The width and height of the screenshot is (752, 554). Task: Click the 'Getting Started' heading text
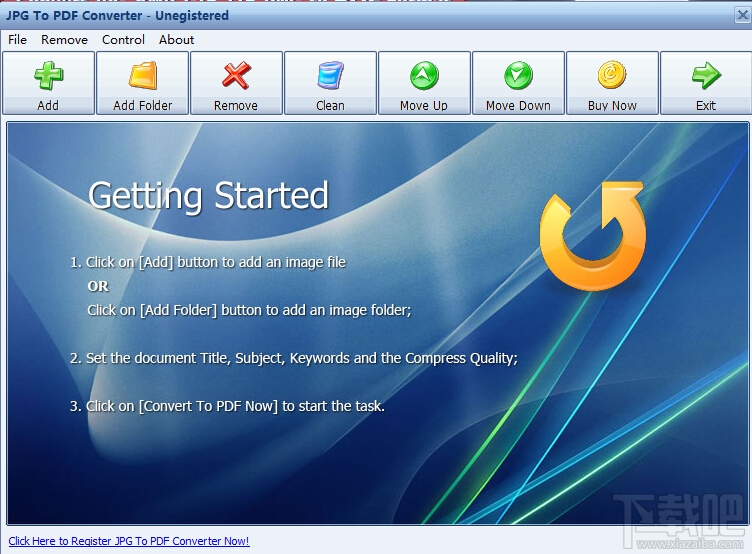click(x=209, y=196)
